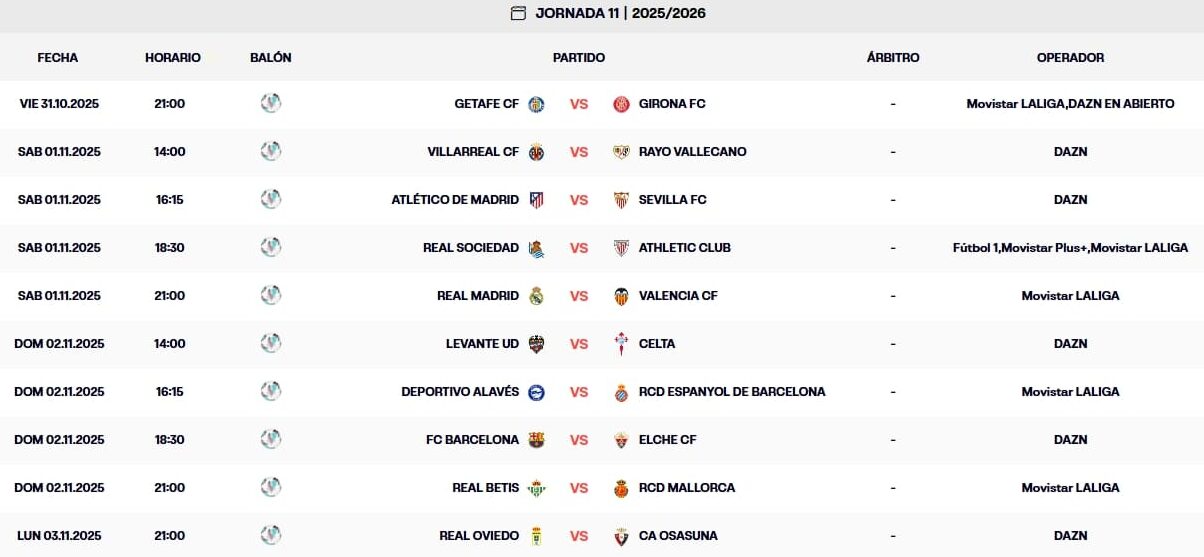
Task: Click the FC Barcelona crest icon
Action: click(537, 440)
